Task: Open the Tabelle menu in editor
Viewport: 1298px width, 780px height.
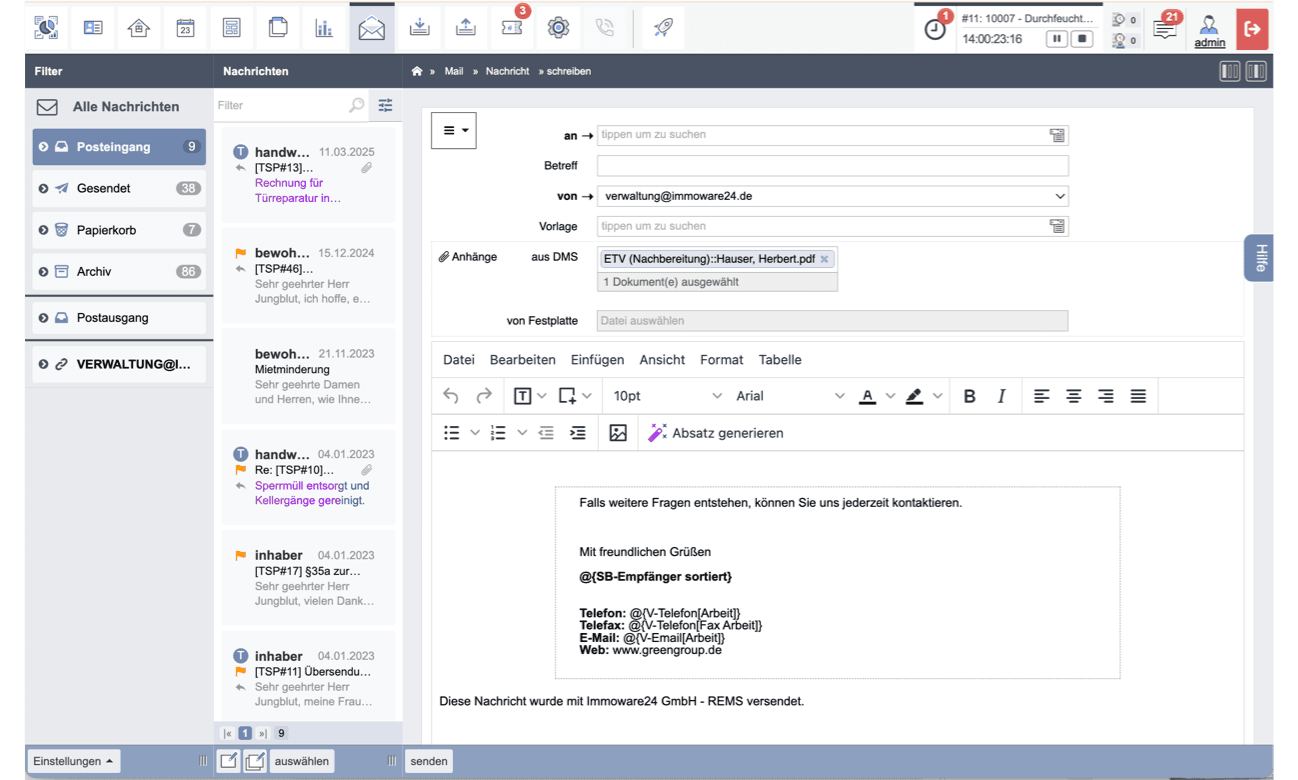Action: (779, 360)
